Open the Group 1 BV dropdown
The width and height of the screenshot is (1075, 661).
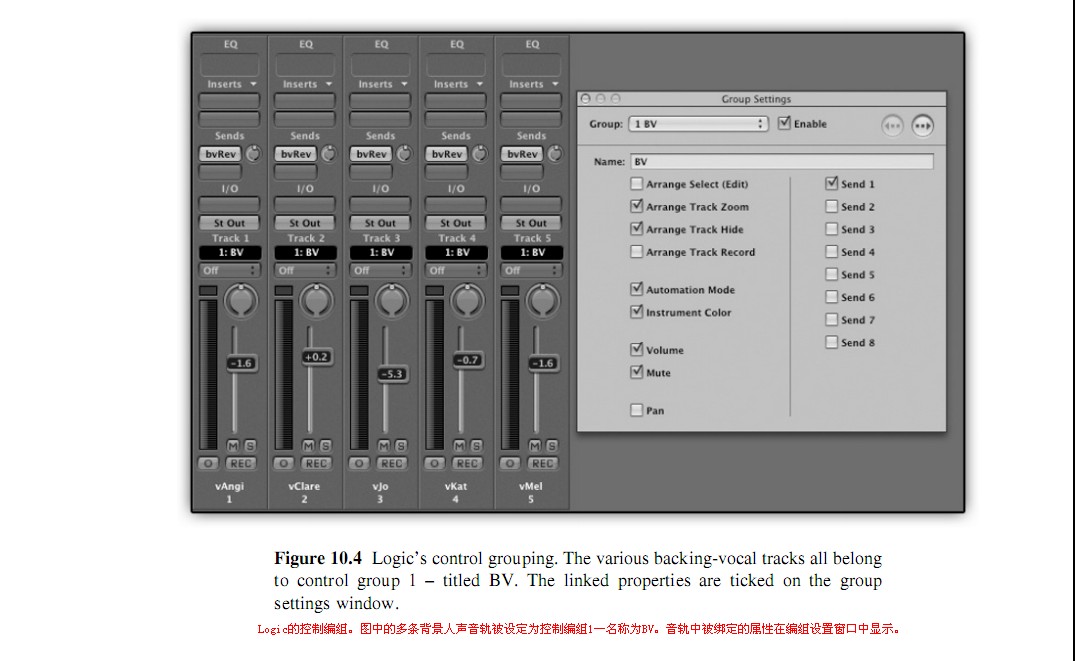coord(698,124)
